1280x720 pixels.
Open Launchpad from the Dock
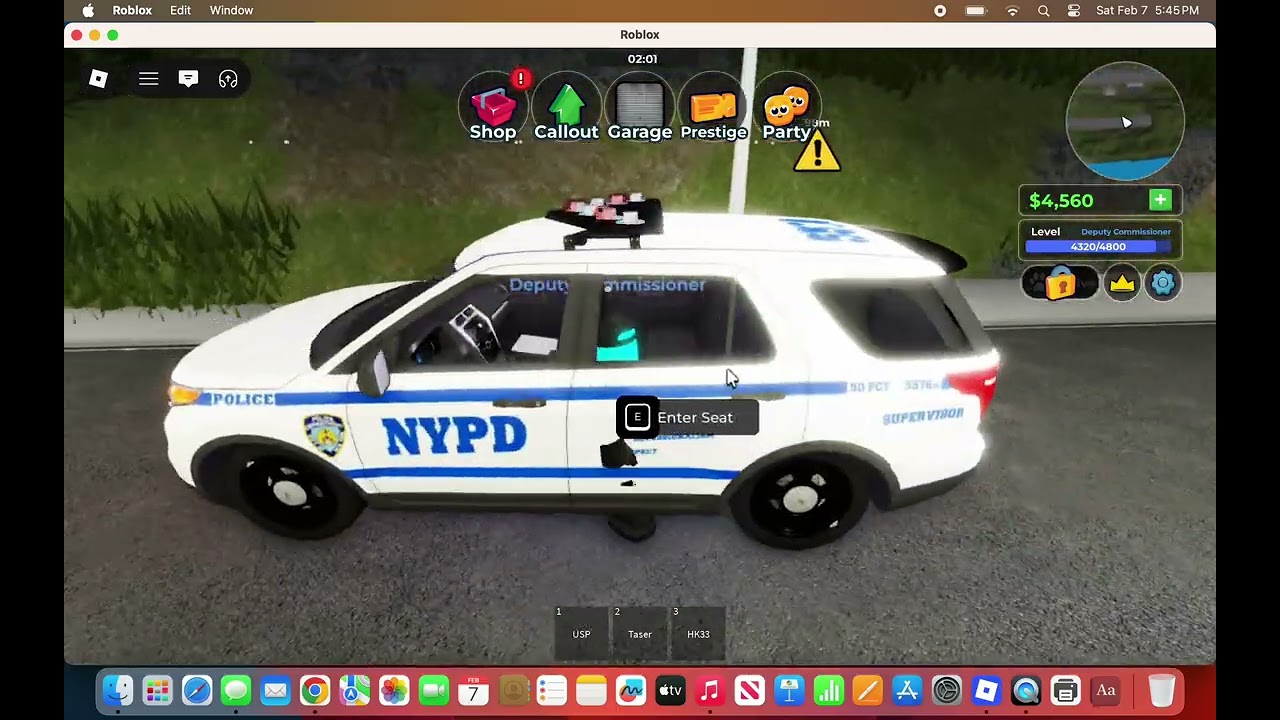click(157, 690)
